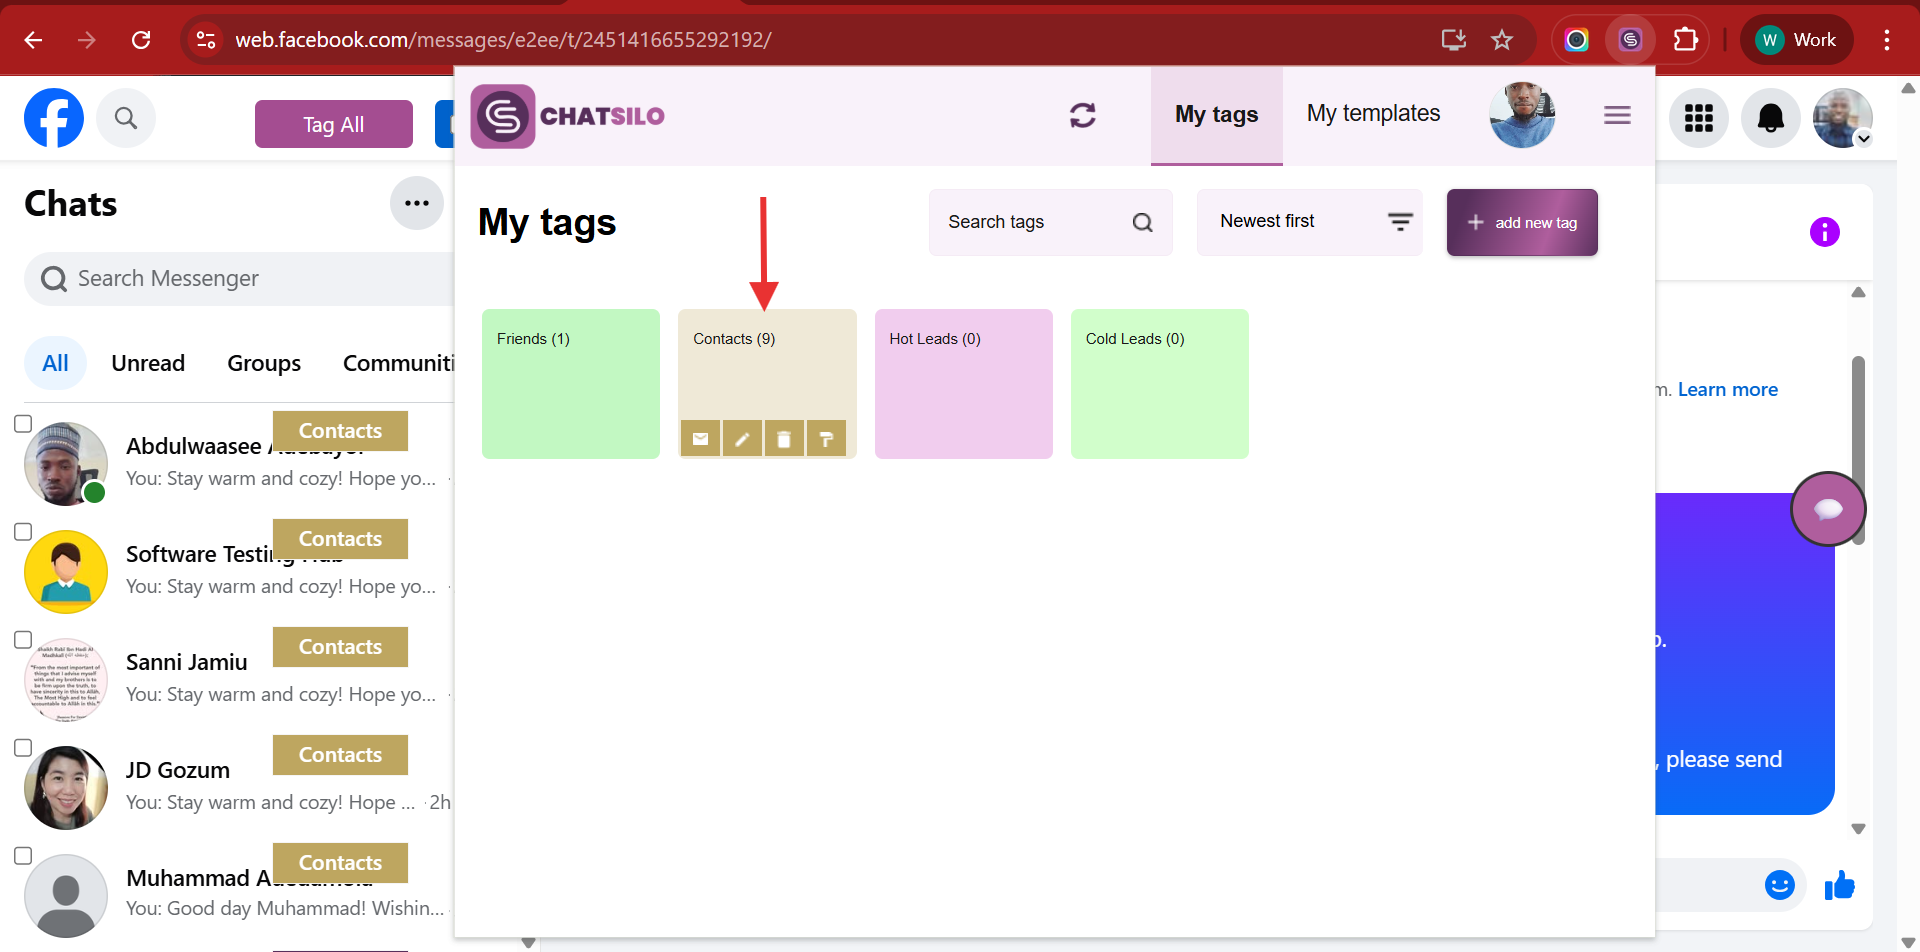Open the Chrome three-dot menu
1920x952 pixels.
pos(1886,40)
